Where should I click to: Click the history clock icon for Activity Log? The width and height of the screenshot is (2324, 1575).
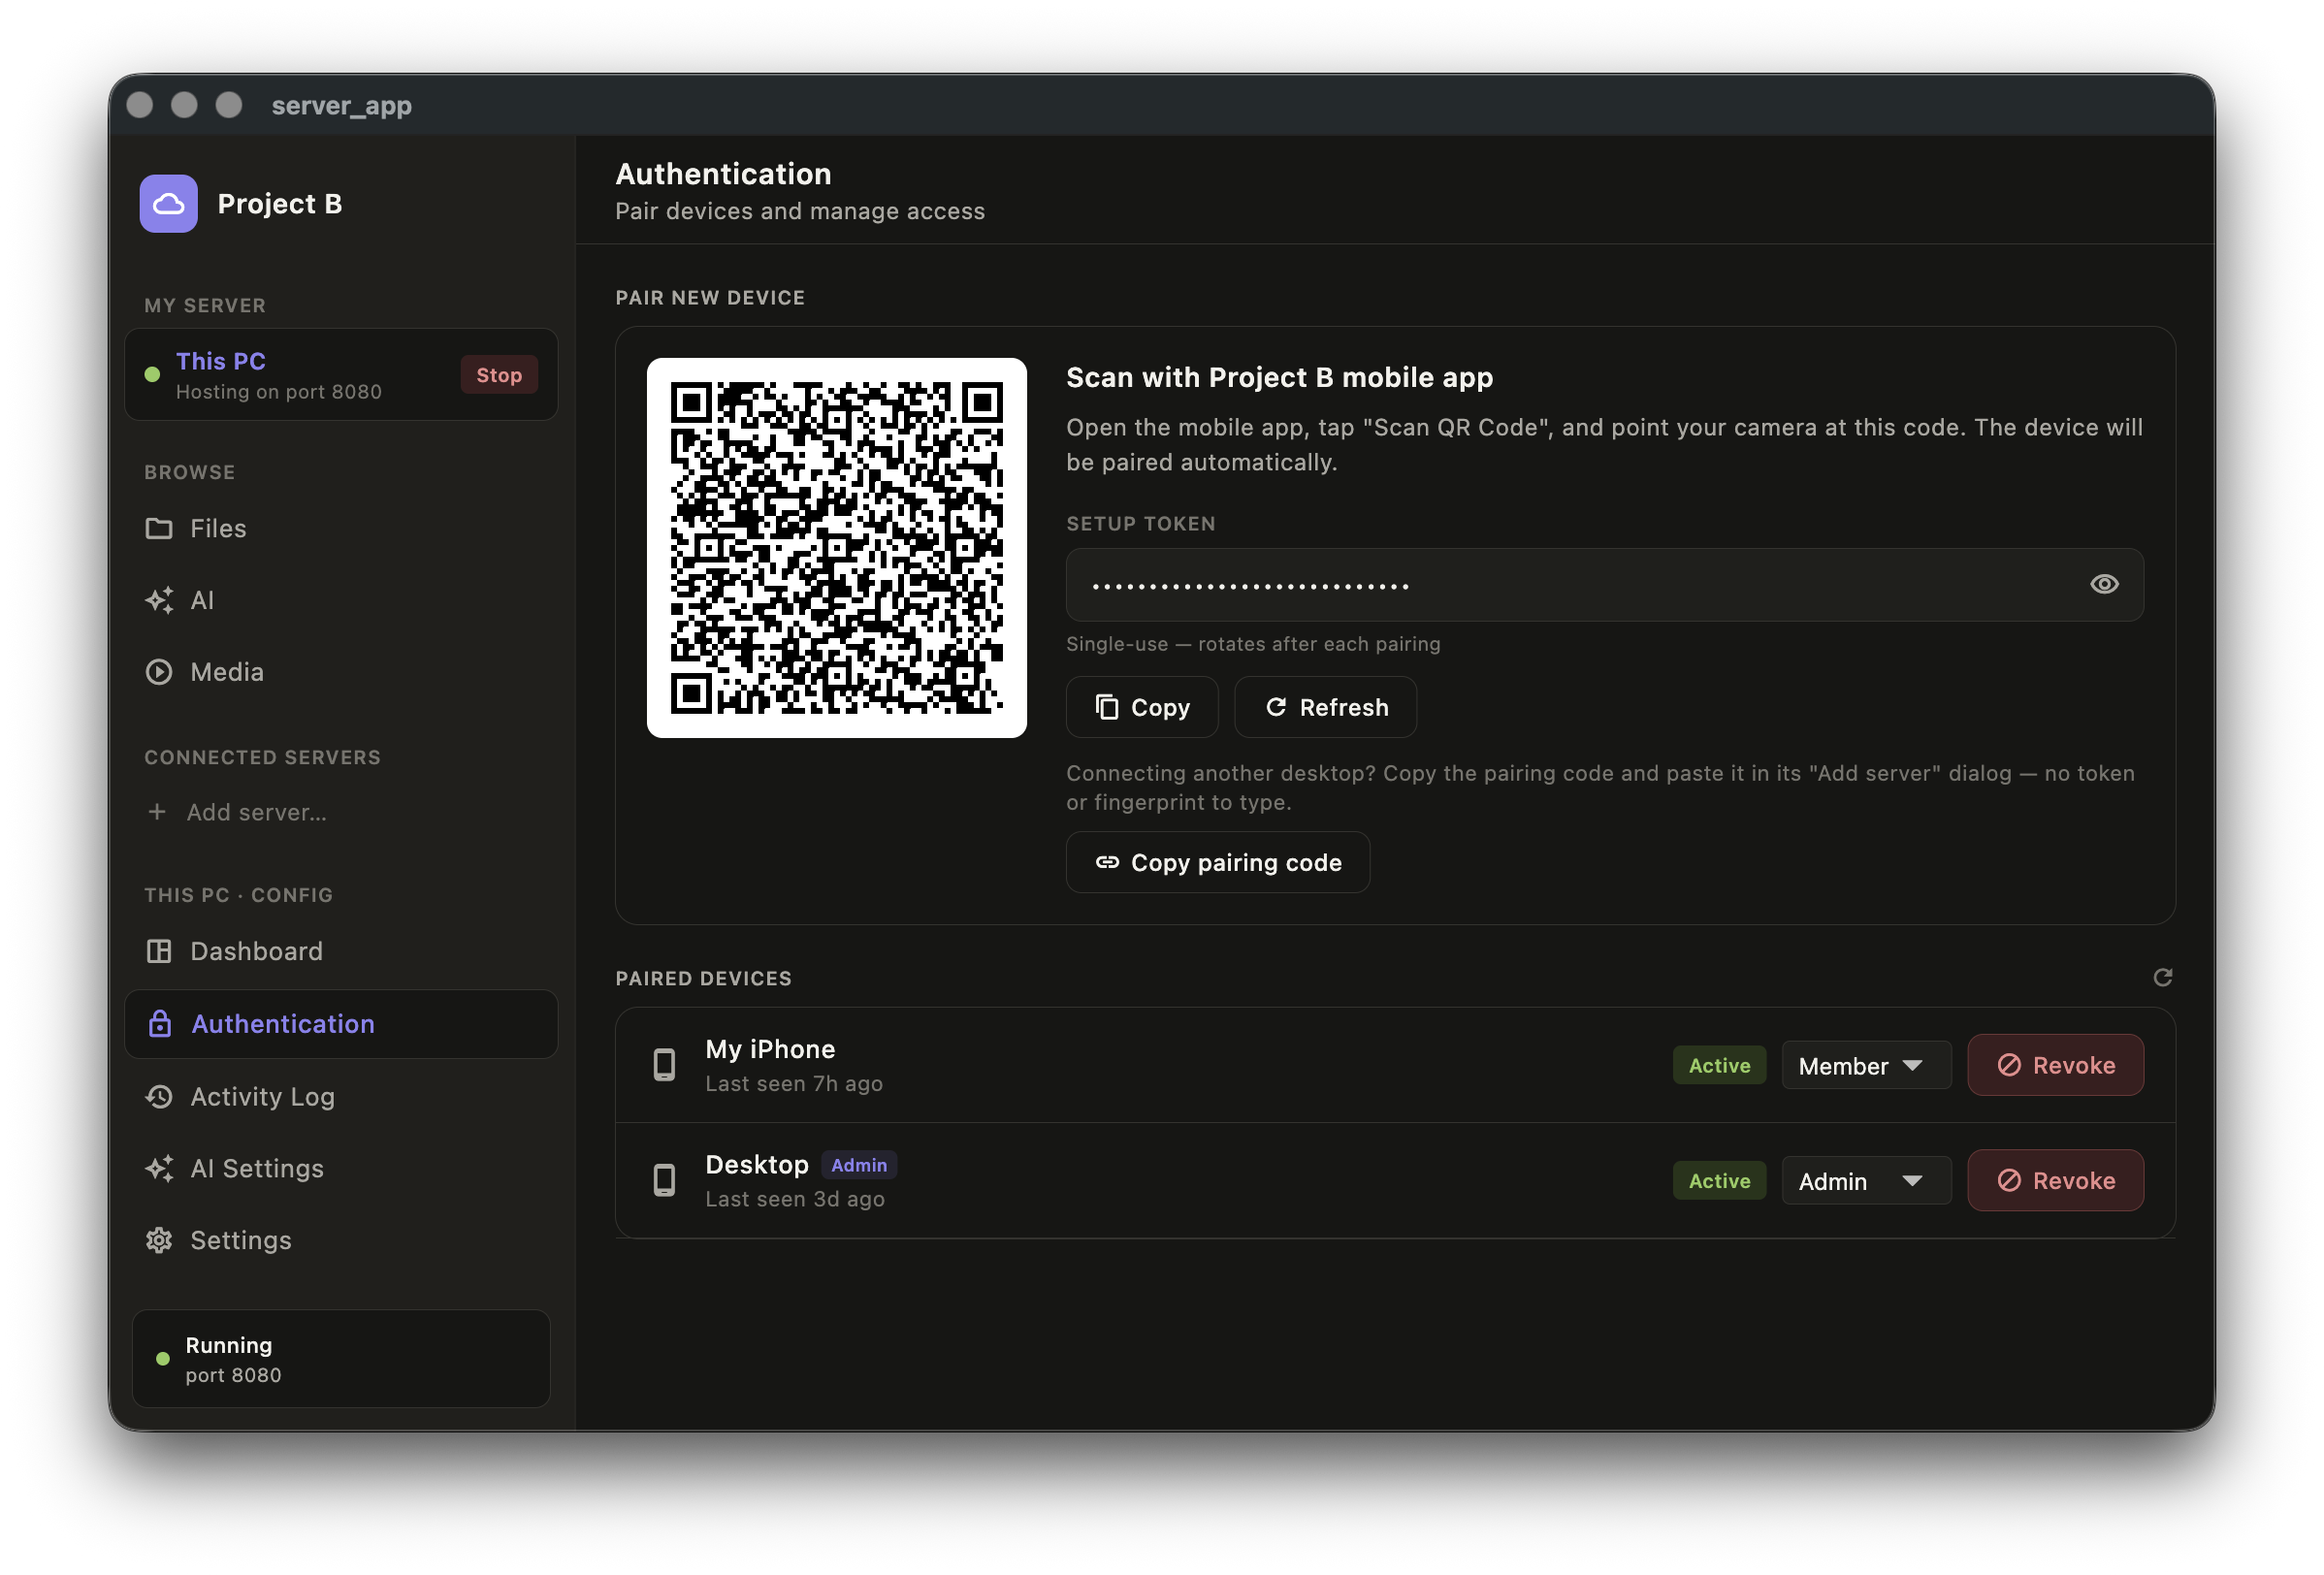coord(159,1097)
